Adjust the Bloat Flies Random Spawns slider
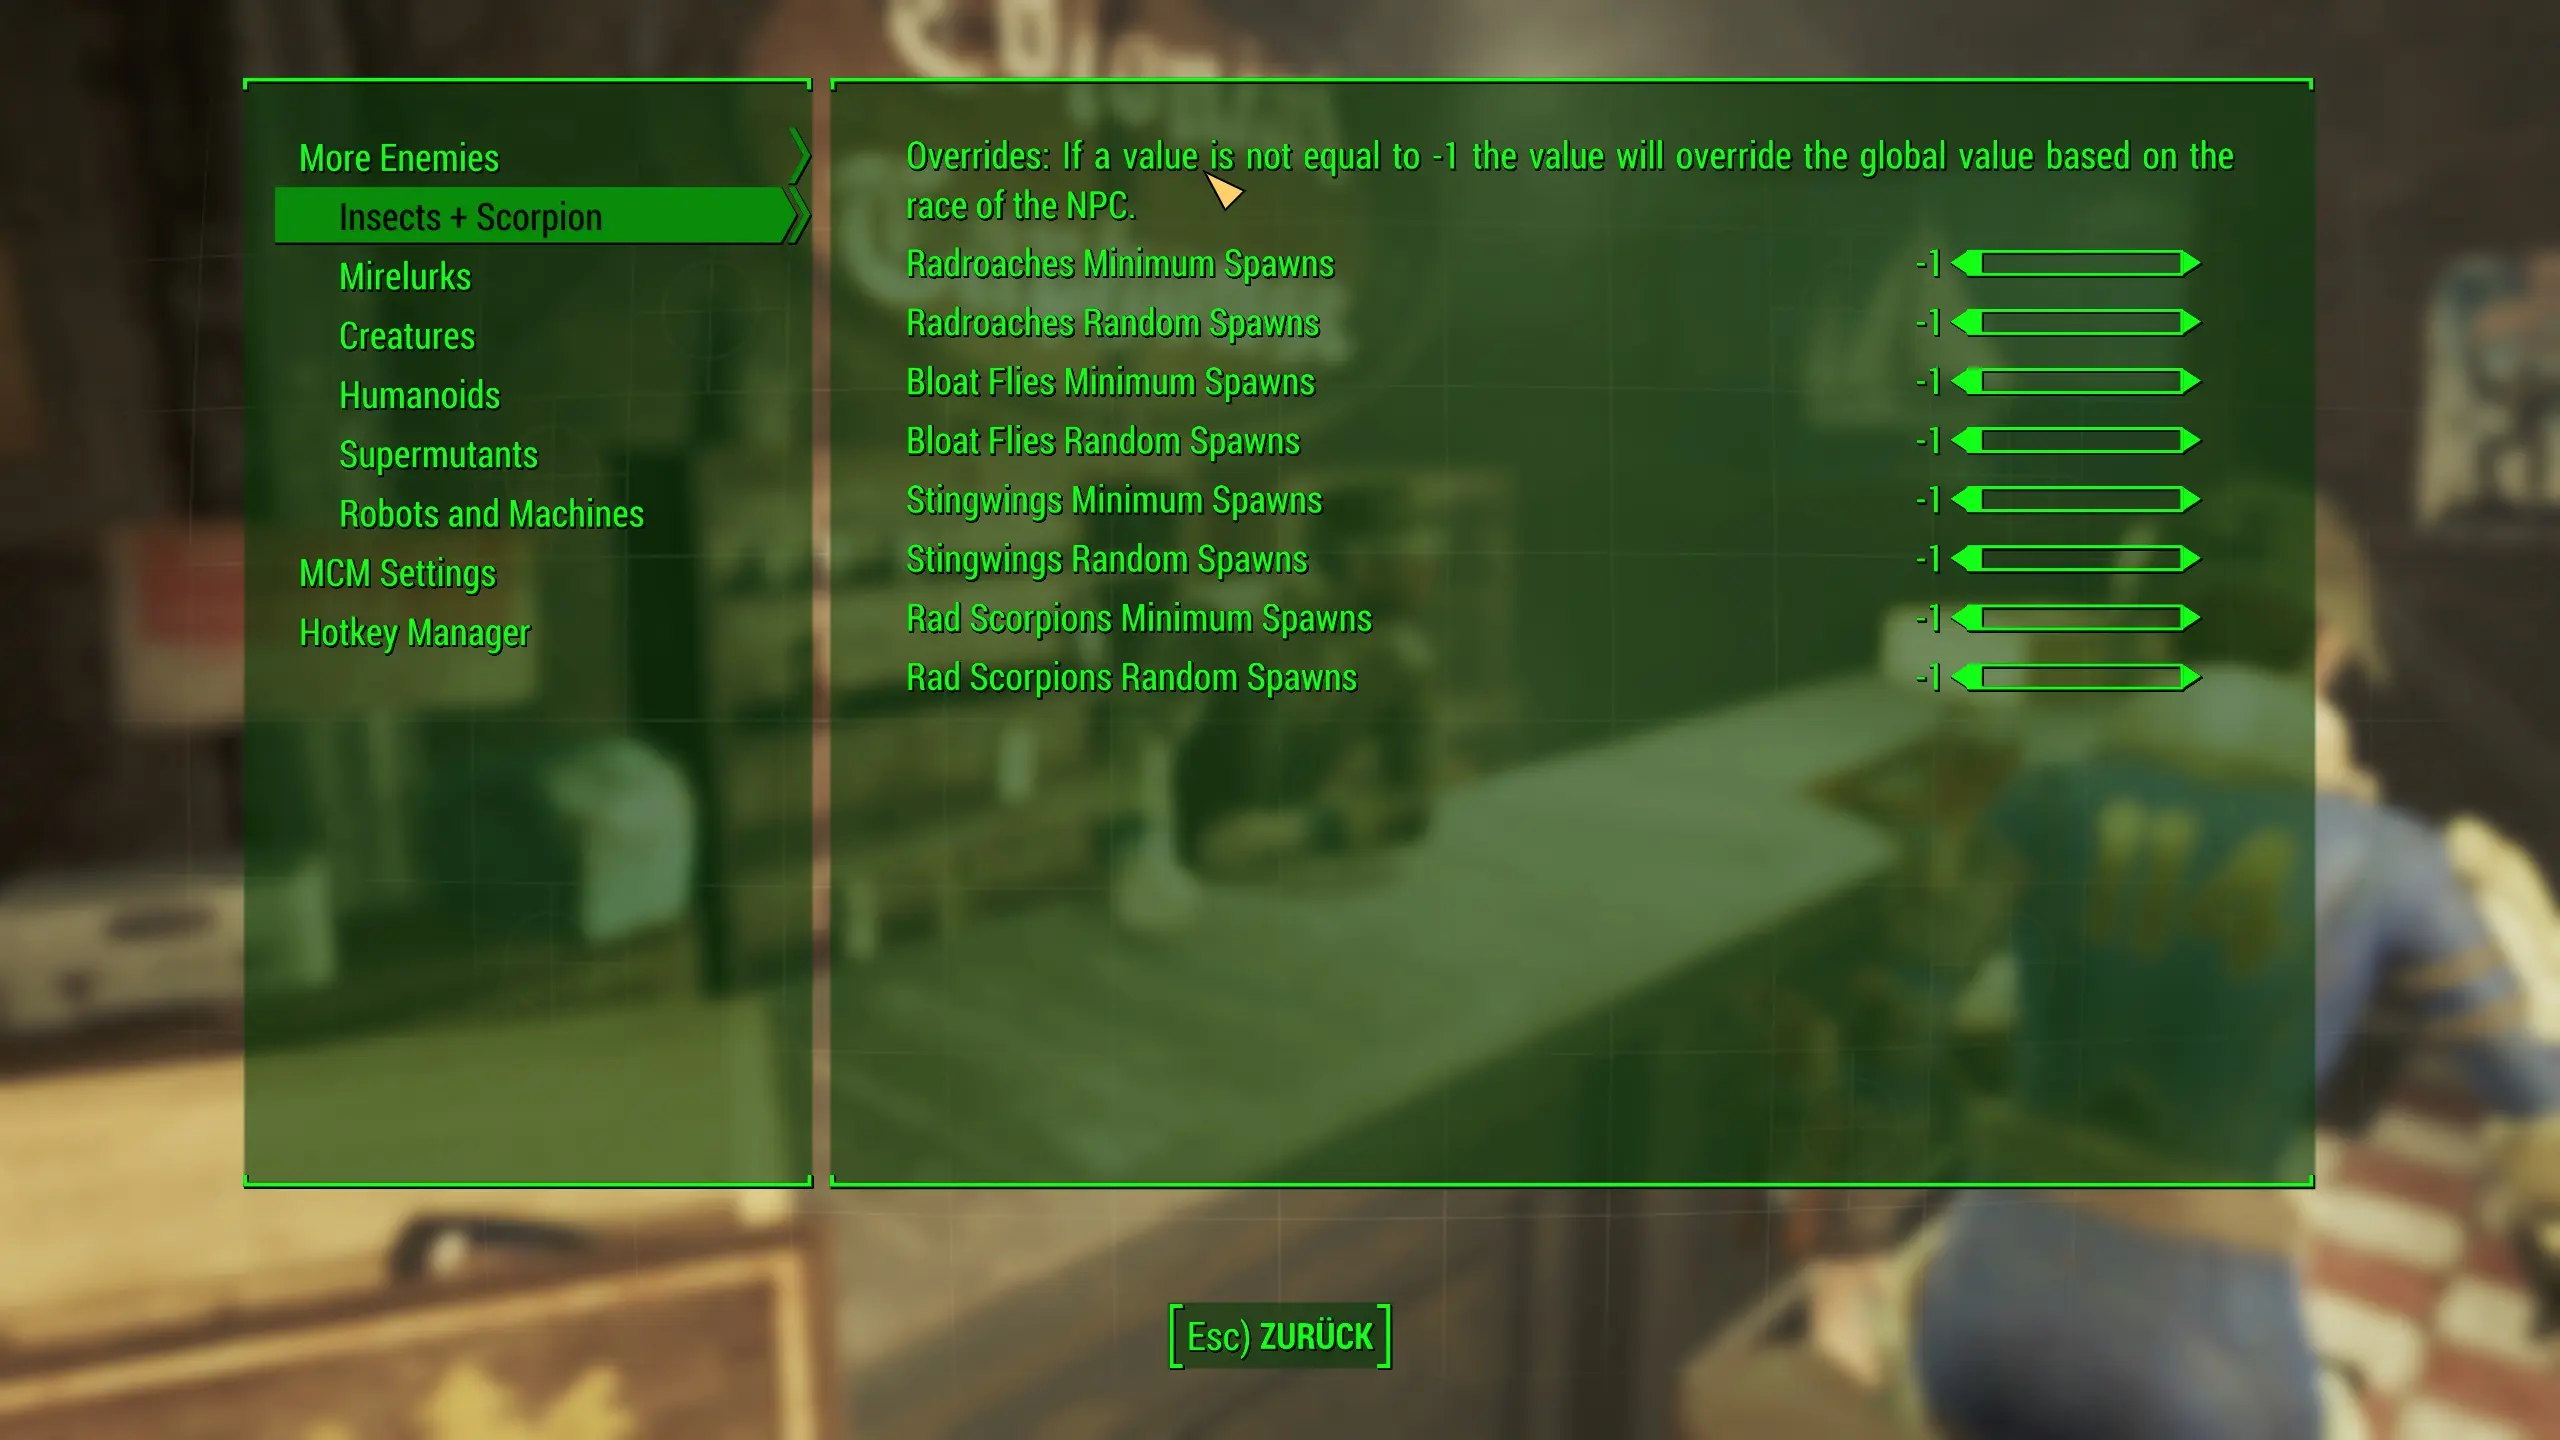2560x1440 pixels. tap(2075, 440)
